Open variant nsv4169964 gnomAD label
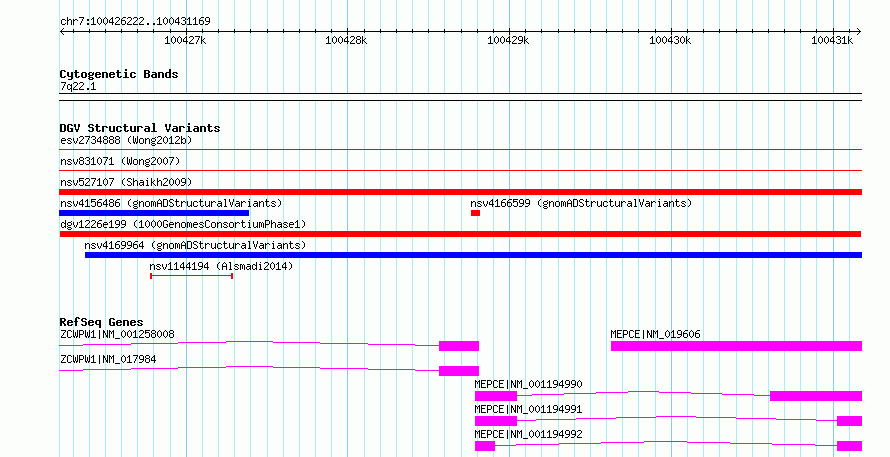The width and height of the screenshot is (890, 457). coord(195,245)
